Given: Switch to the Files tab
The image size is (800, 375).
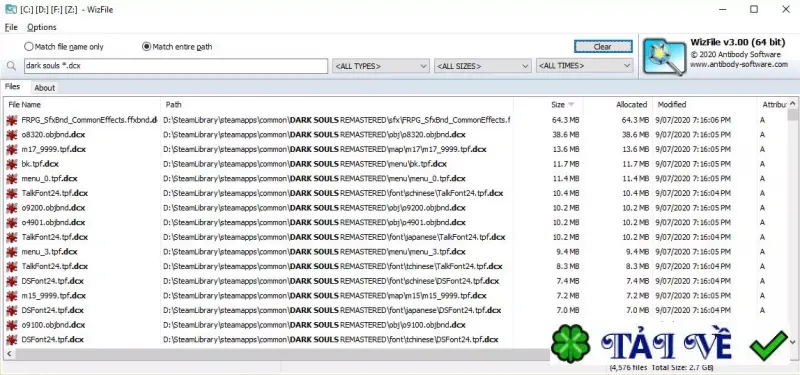Looking at the screenshot, I should point(13,87).
